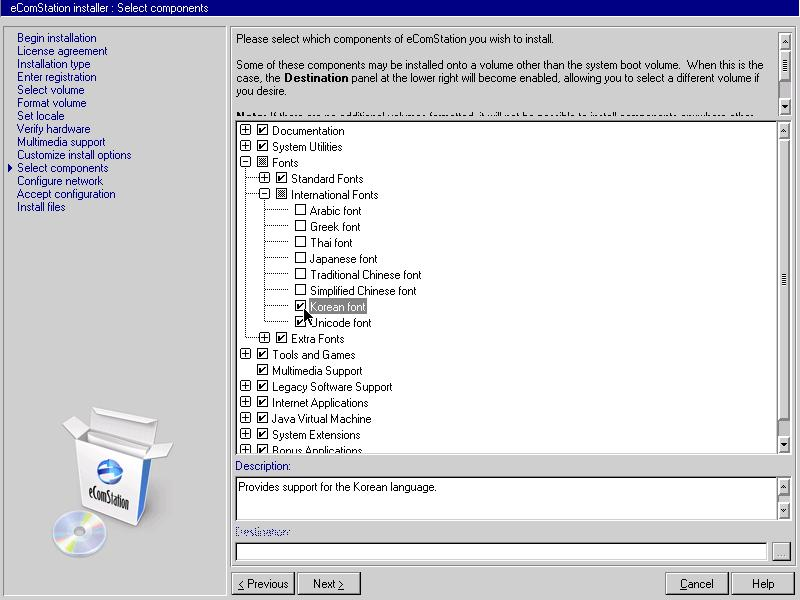Toggle Legacy Software Support checkbox

(262, 386)
